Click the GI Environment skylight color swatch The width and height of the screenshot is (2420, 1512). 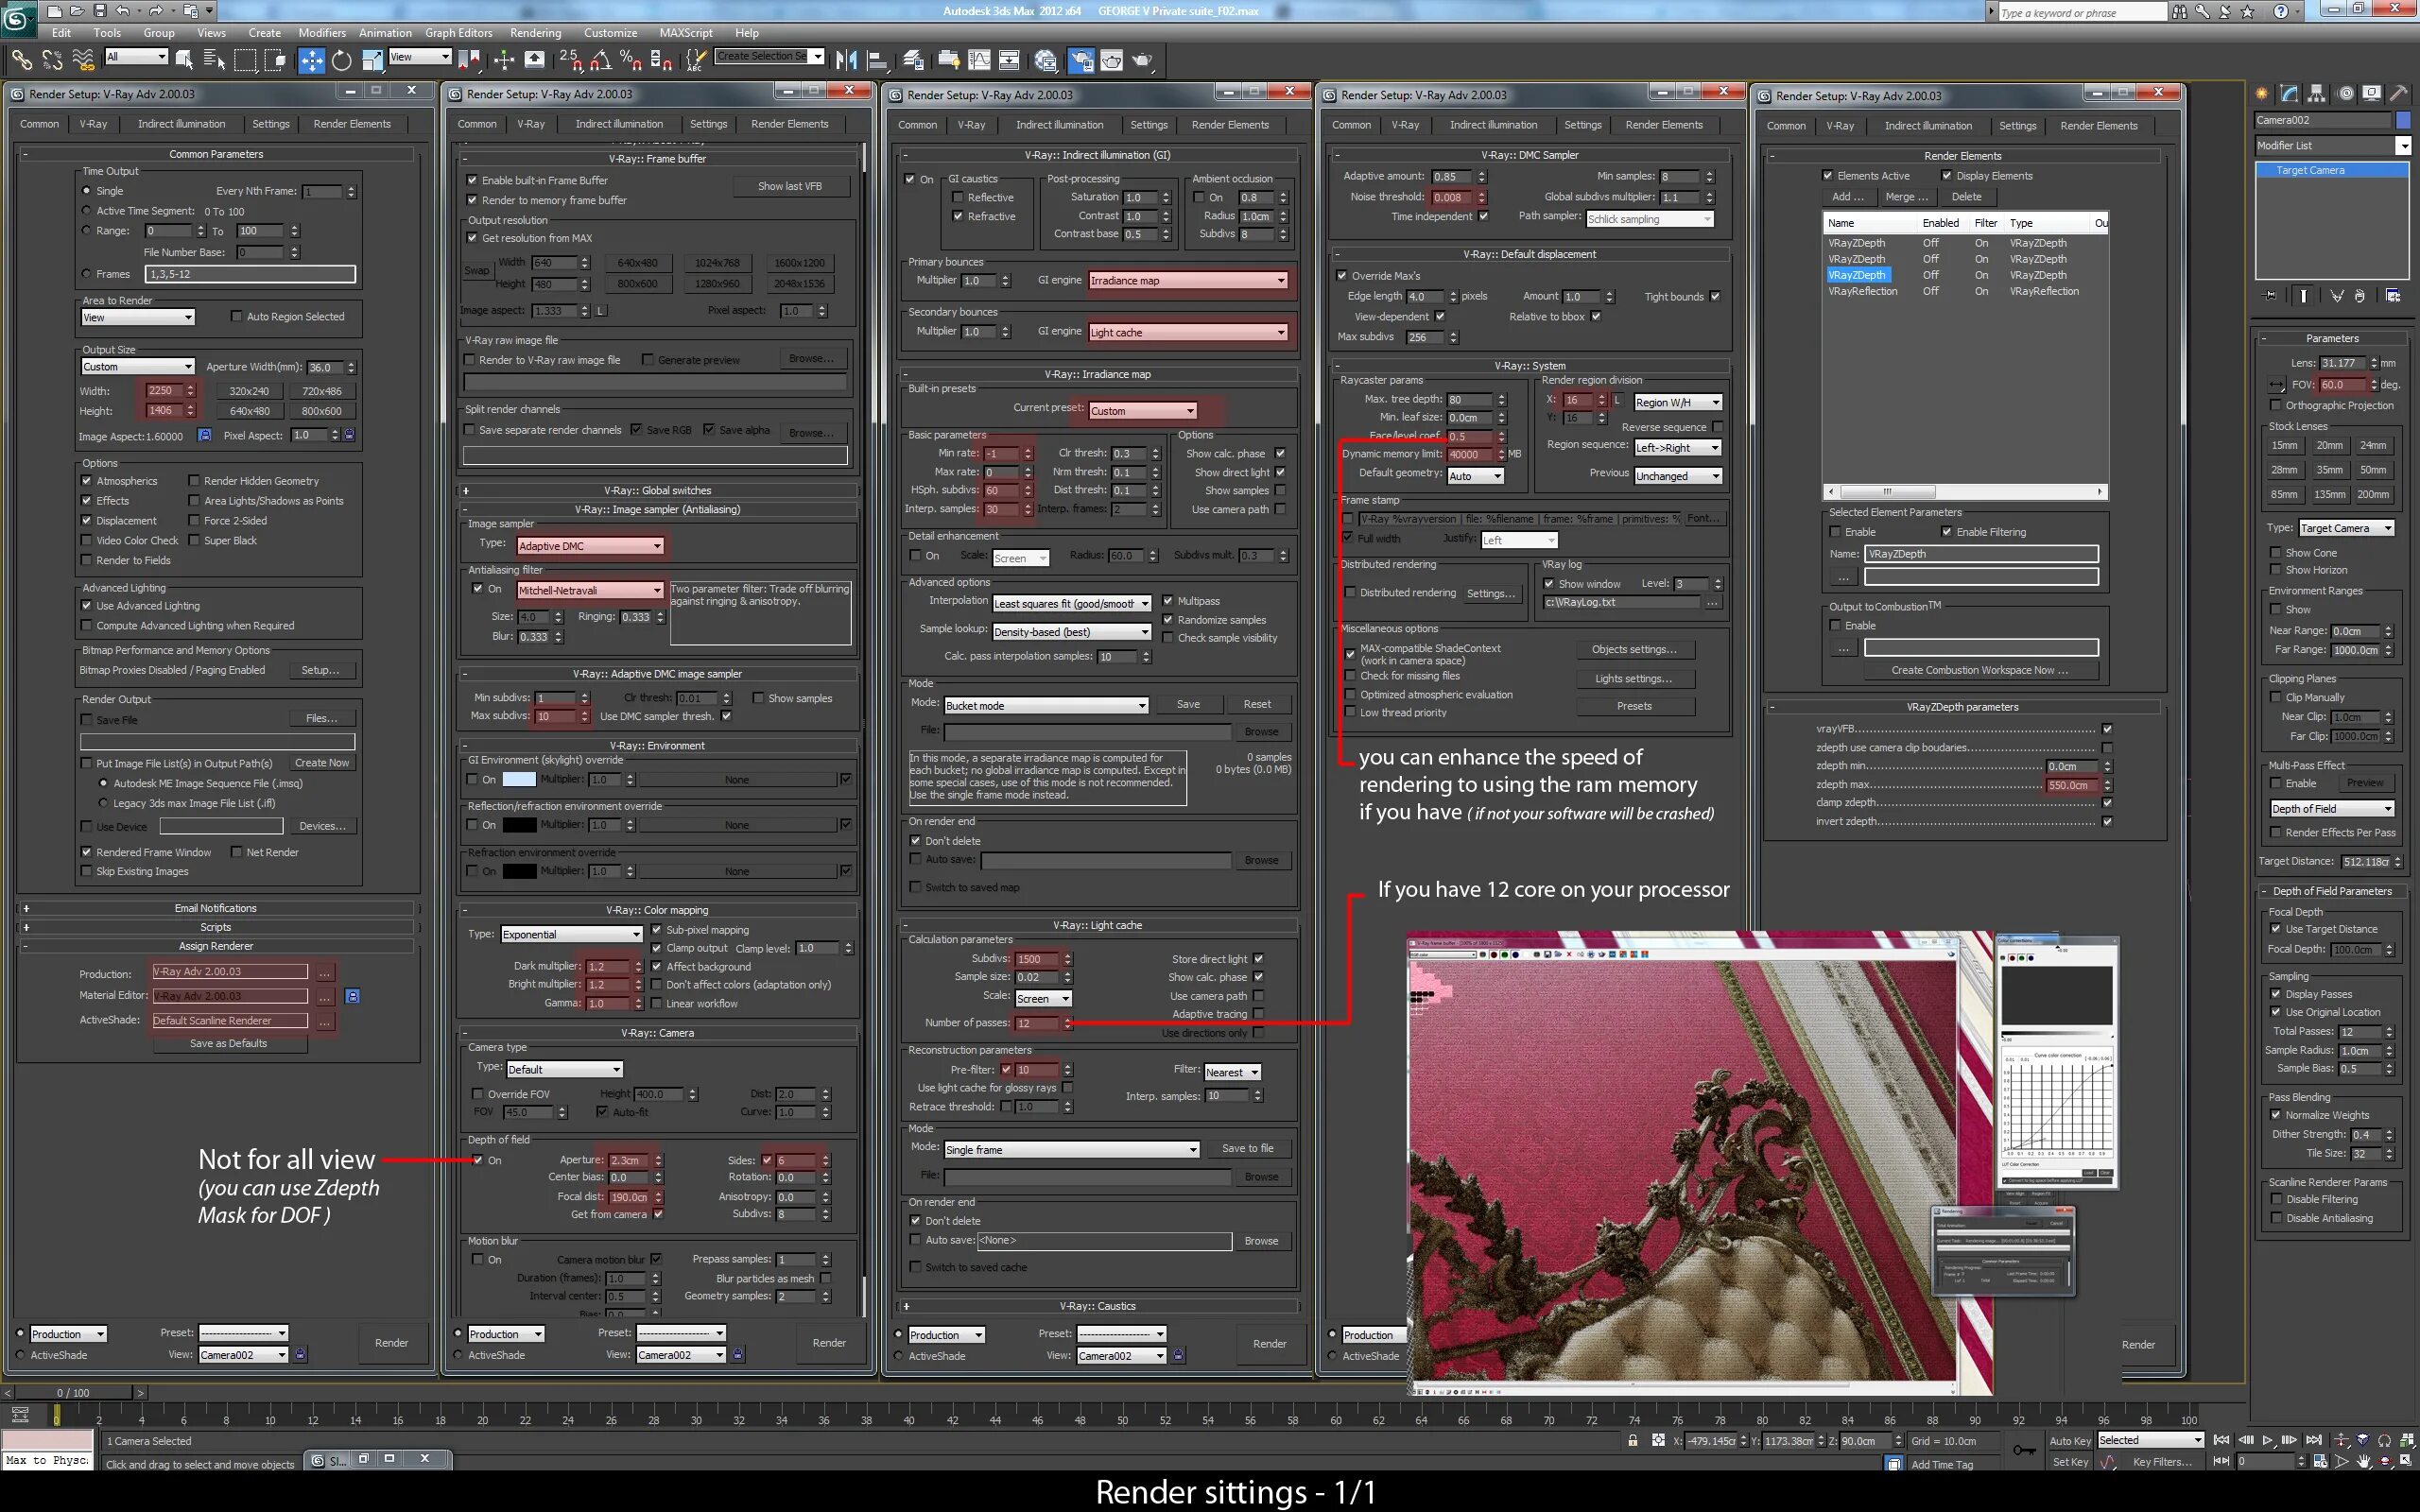(518, 779)
